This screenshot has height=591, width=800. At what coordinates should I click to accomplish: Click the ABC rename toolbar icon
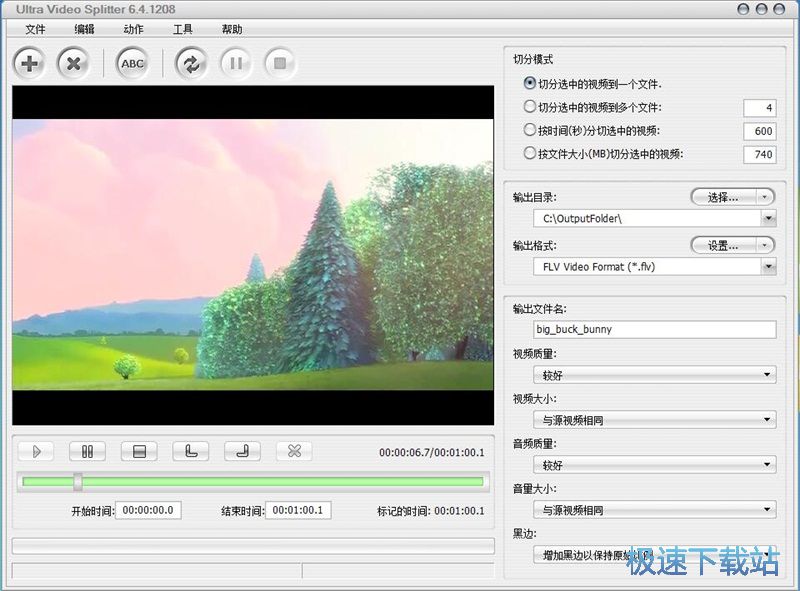click(x=133, y=63)
